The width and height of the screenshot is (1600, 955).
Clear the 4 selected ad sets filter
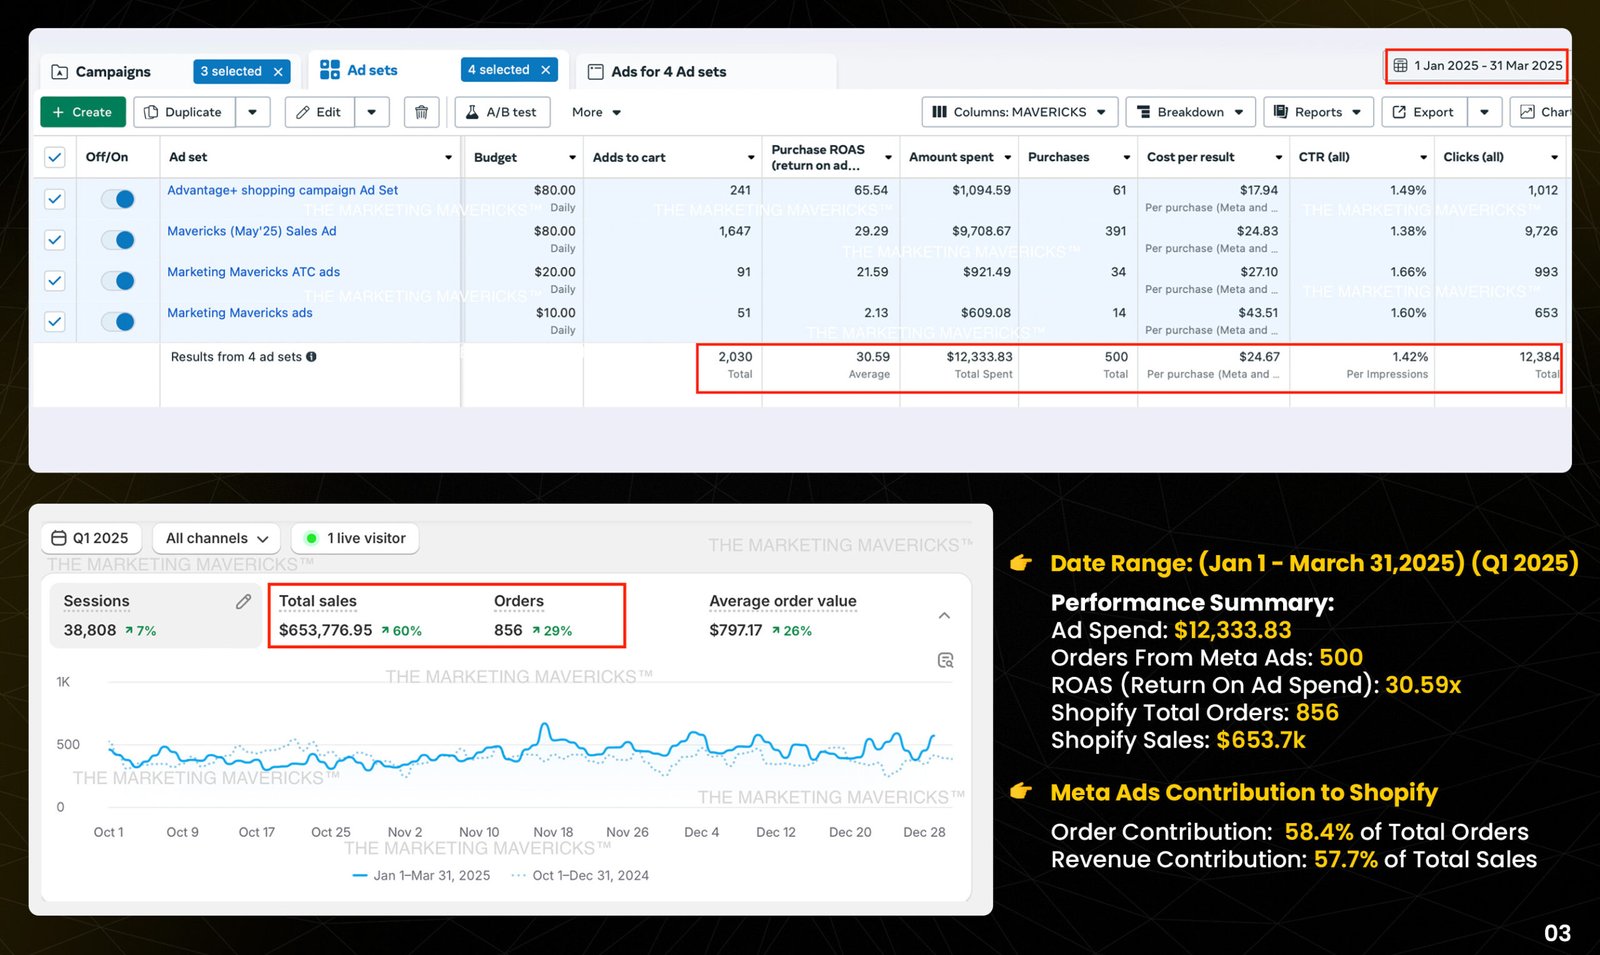[546, 70]
